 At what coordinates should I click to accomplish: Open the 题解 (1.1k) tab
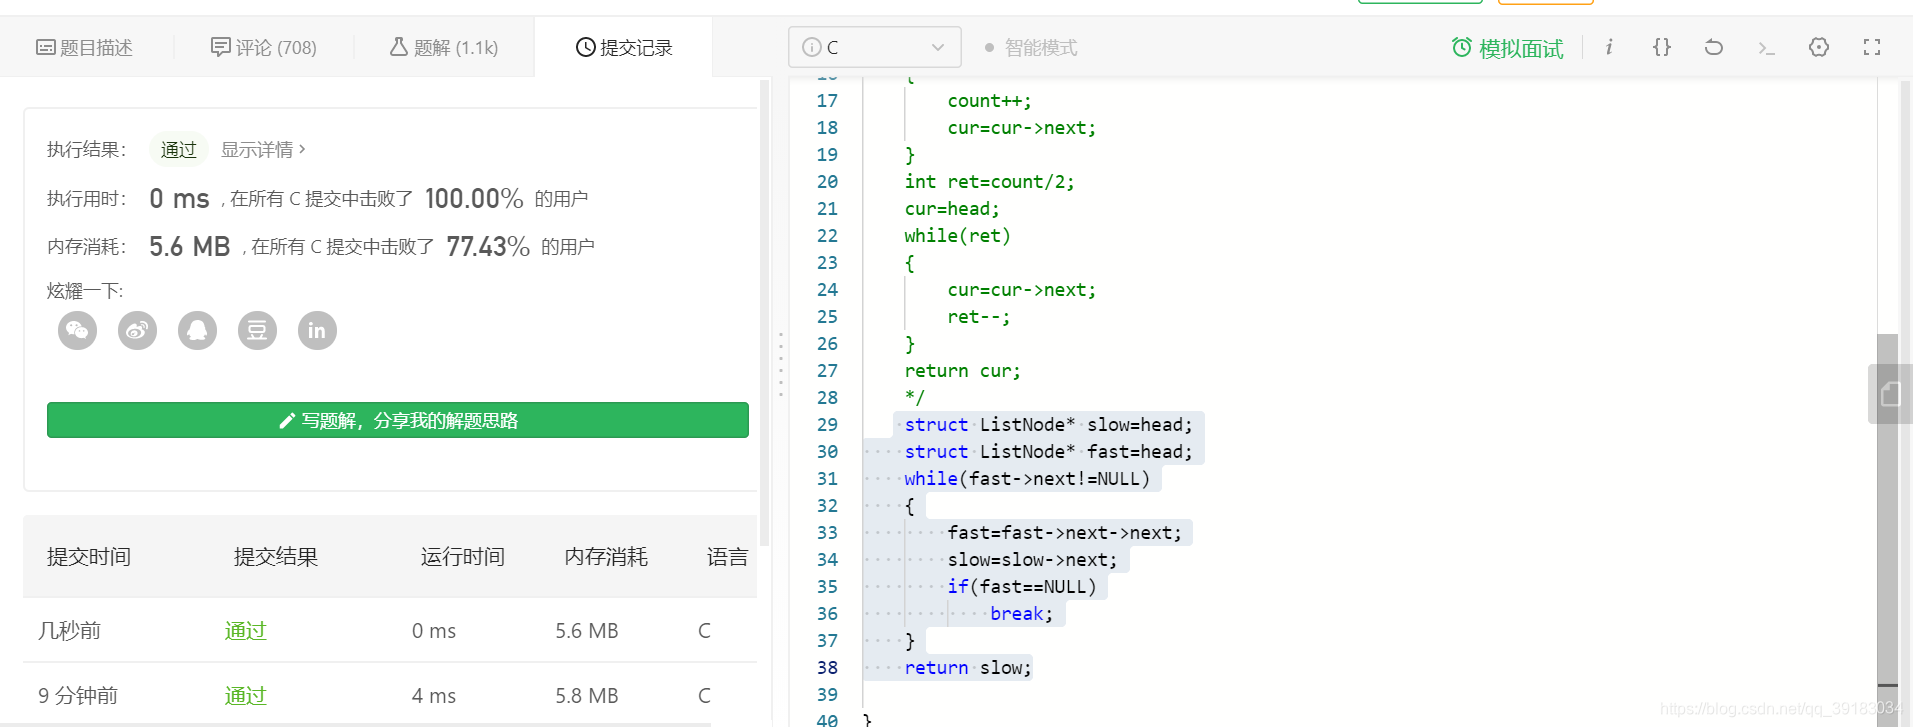(444, 47)
